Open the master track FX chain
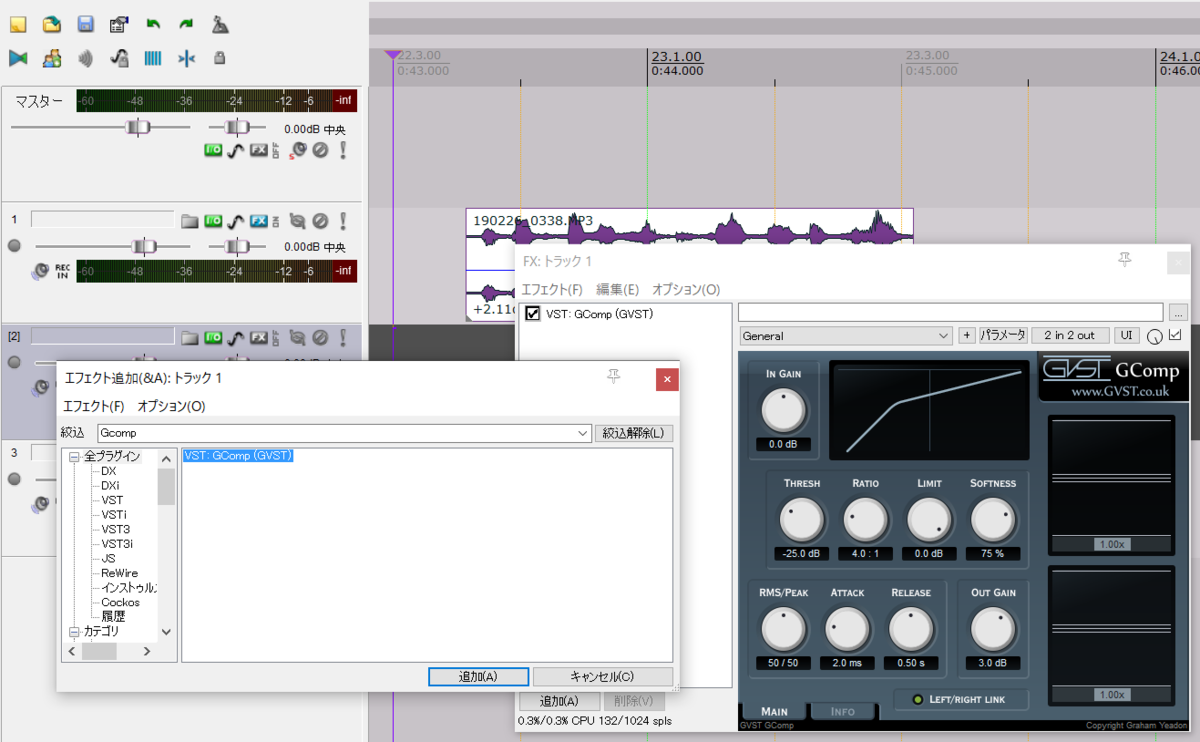Screen dimensions: 1200x742 tap(259, 150)
